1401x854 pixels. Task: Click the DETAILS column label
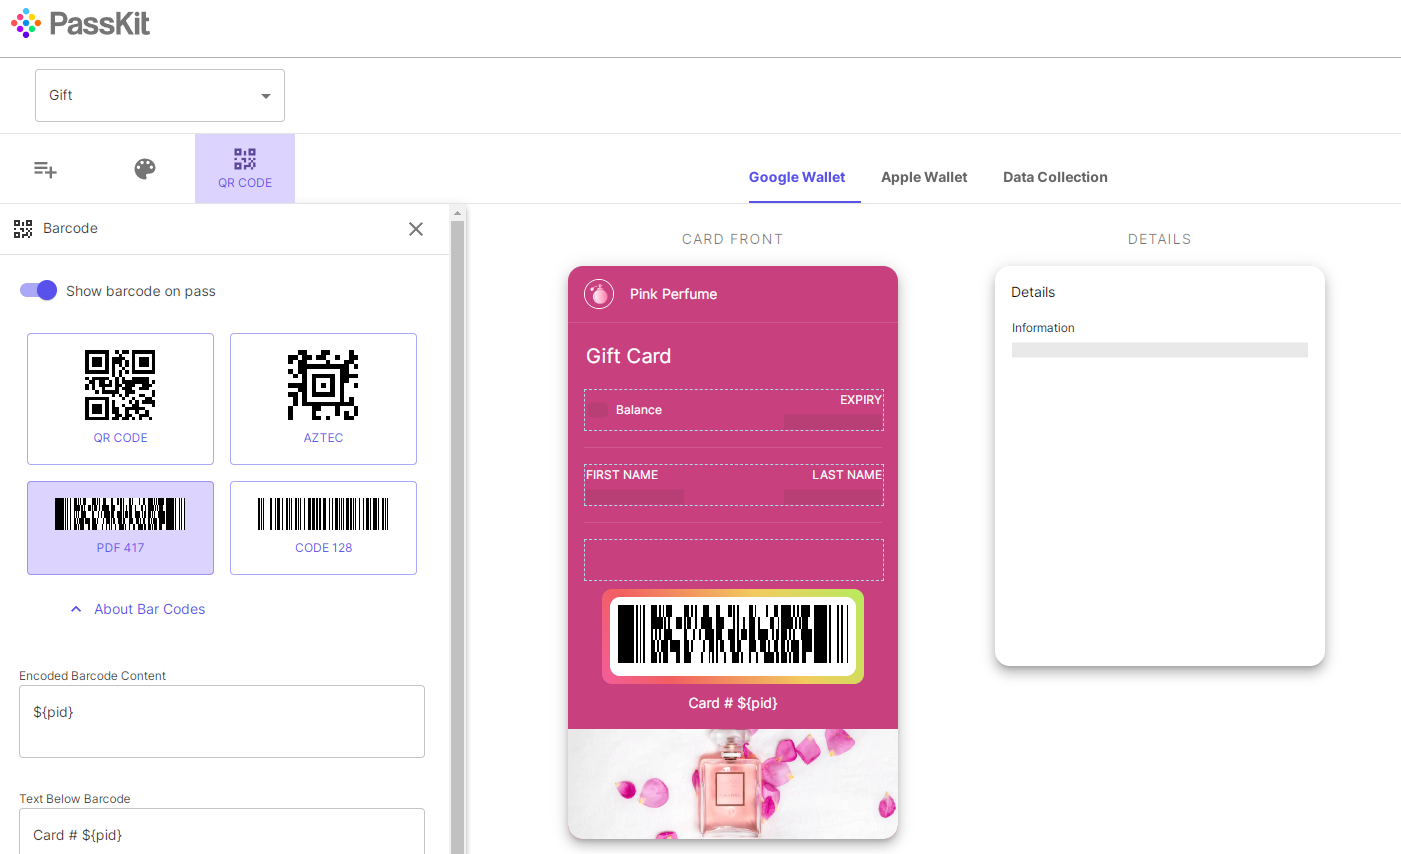click(1159, 239)
